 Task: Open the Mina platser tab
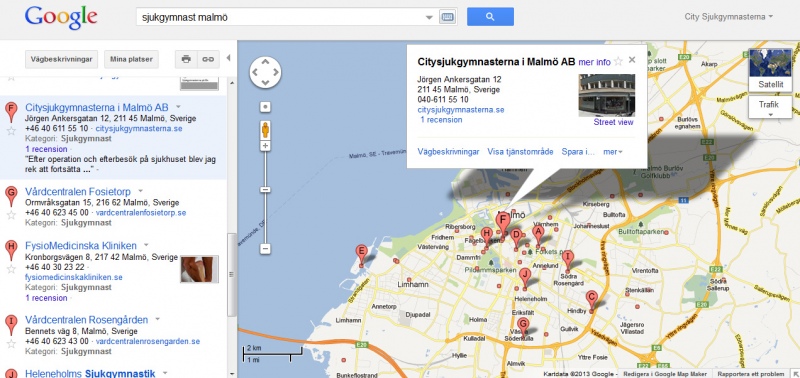tap(132, 59)
